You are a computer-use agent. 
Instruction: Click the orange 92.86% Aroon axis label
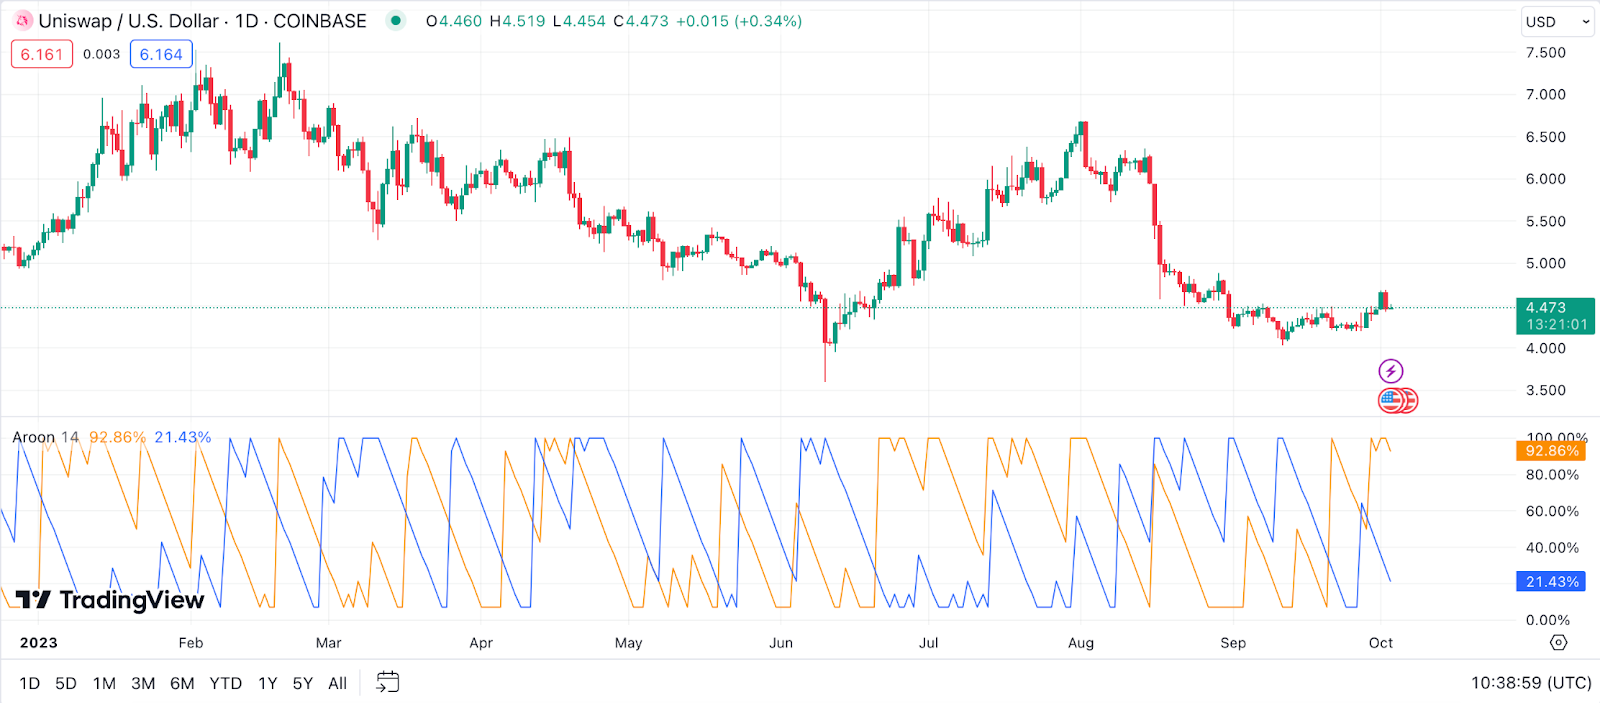1552,451
